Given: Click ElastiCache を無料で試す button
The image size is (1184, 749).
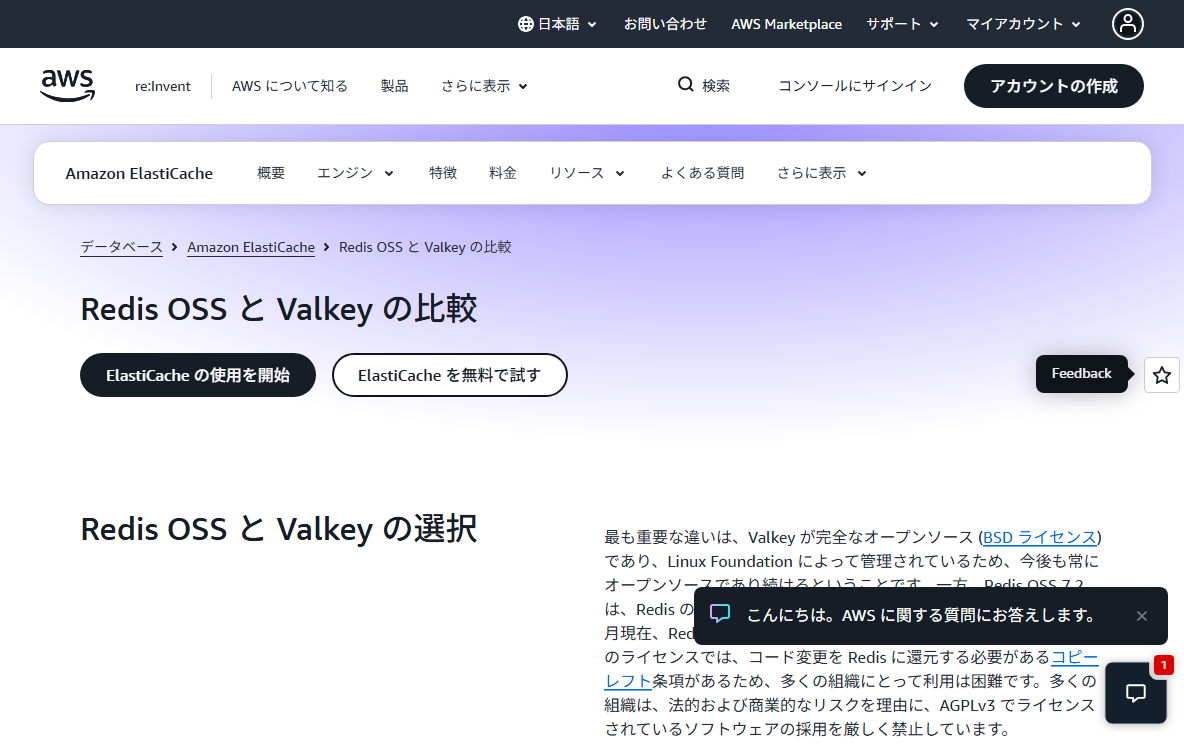Looking at the screenshot, I should click(x=449, y=375).
